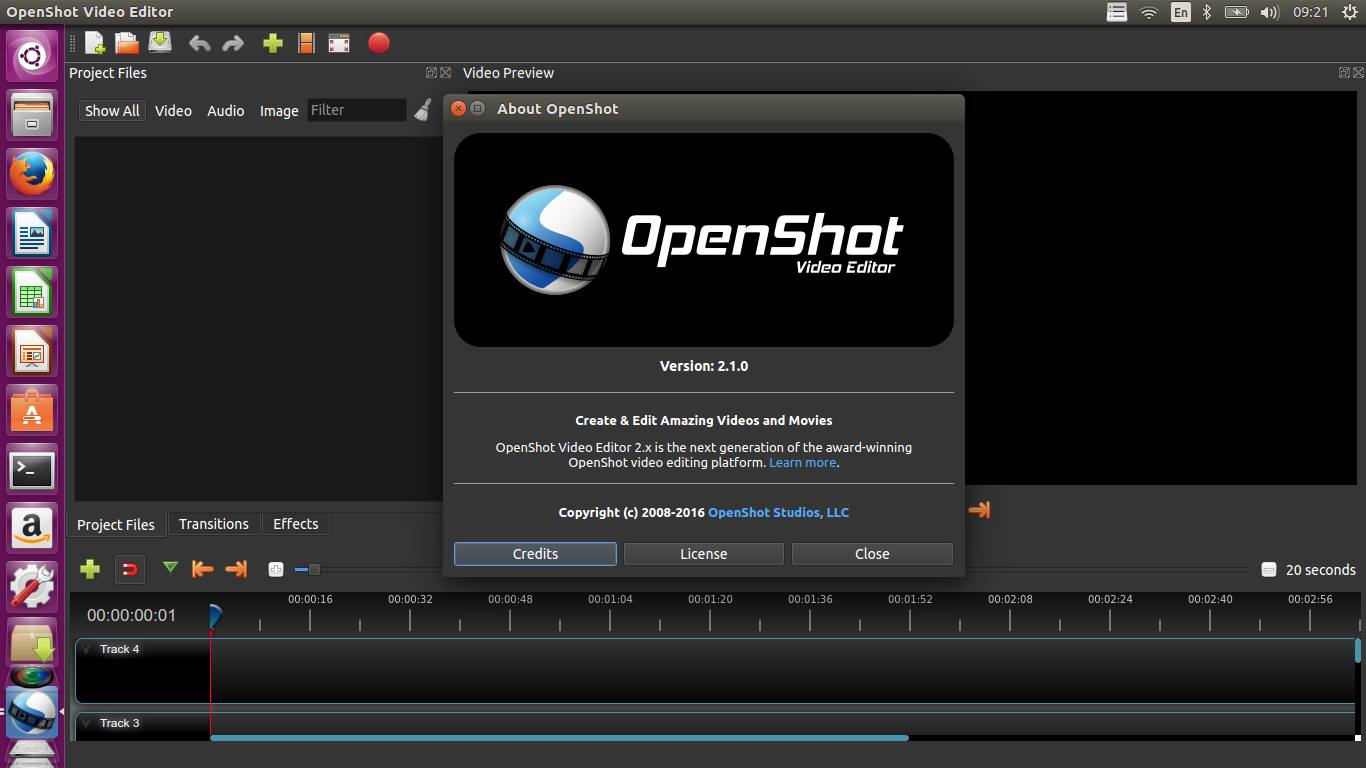This screenshot has height=768, width=1366.
Task: Click the blue playhead marker on the ruler
Action: tap(214, 616)
